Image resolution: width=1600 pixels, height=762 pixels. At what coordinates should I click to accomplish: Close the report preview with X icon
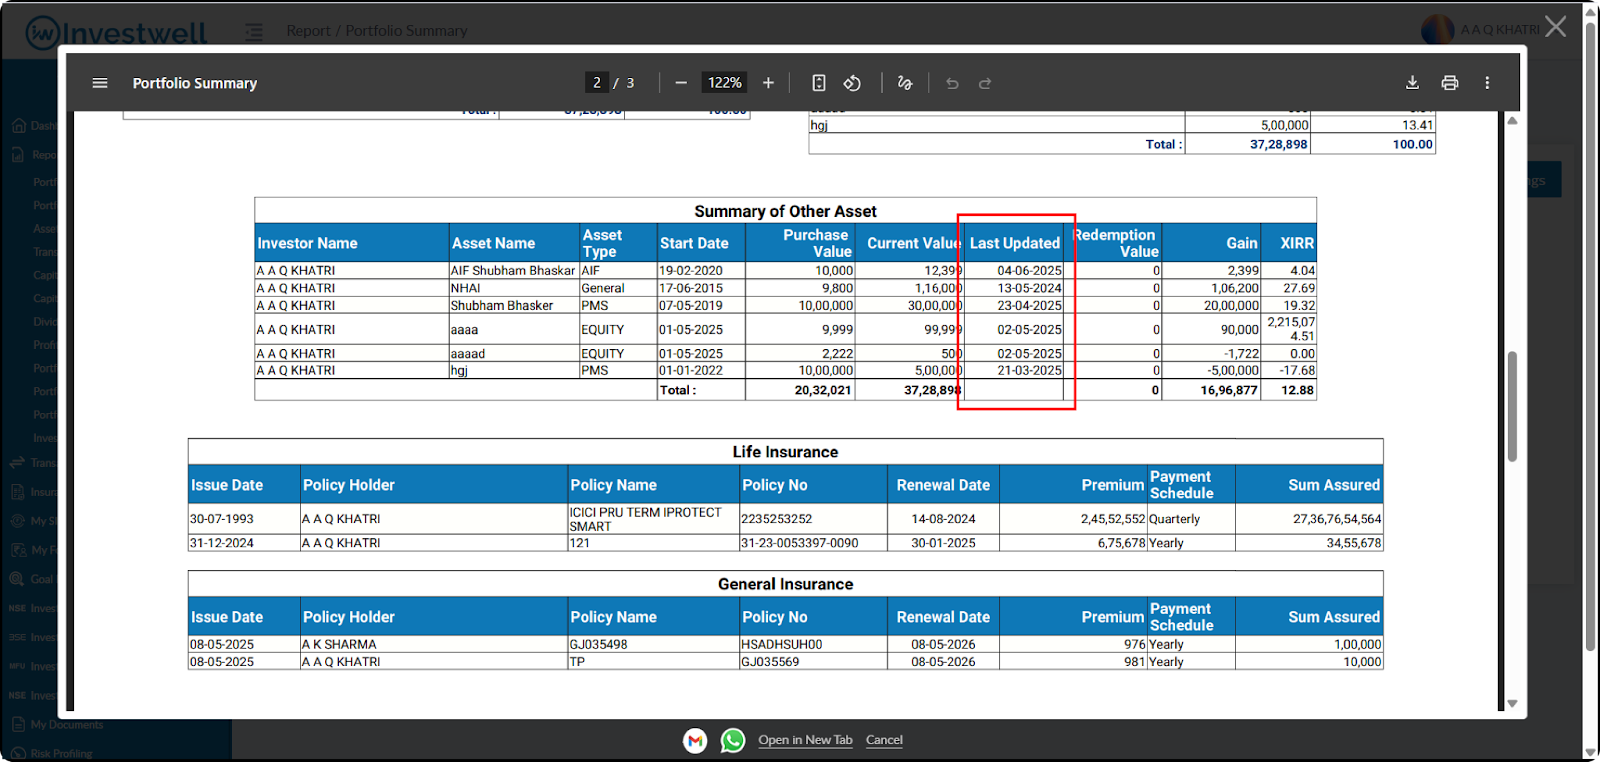point(1556,26)
